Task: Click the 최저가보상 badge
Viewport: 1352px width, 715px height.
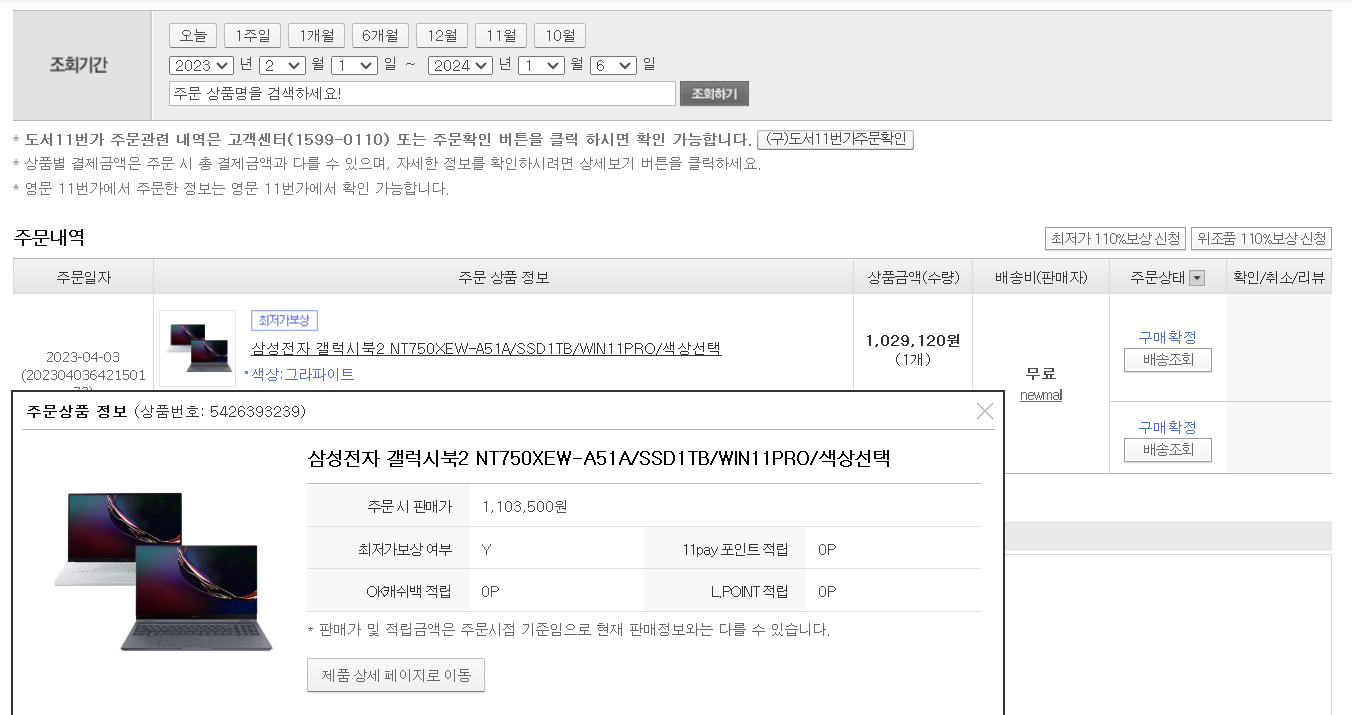Action: click(284, 320)
